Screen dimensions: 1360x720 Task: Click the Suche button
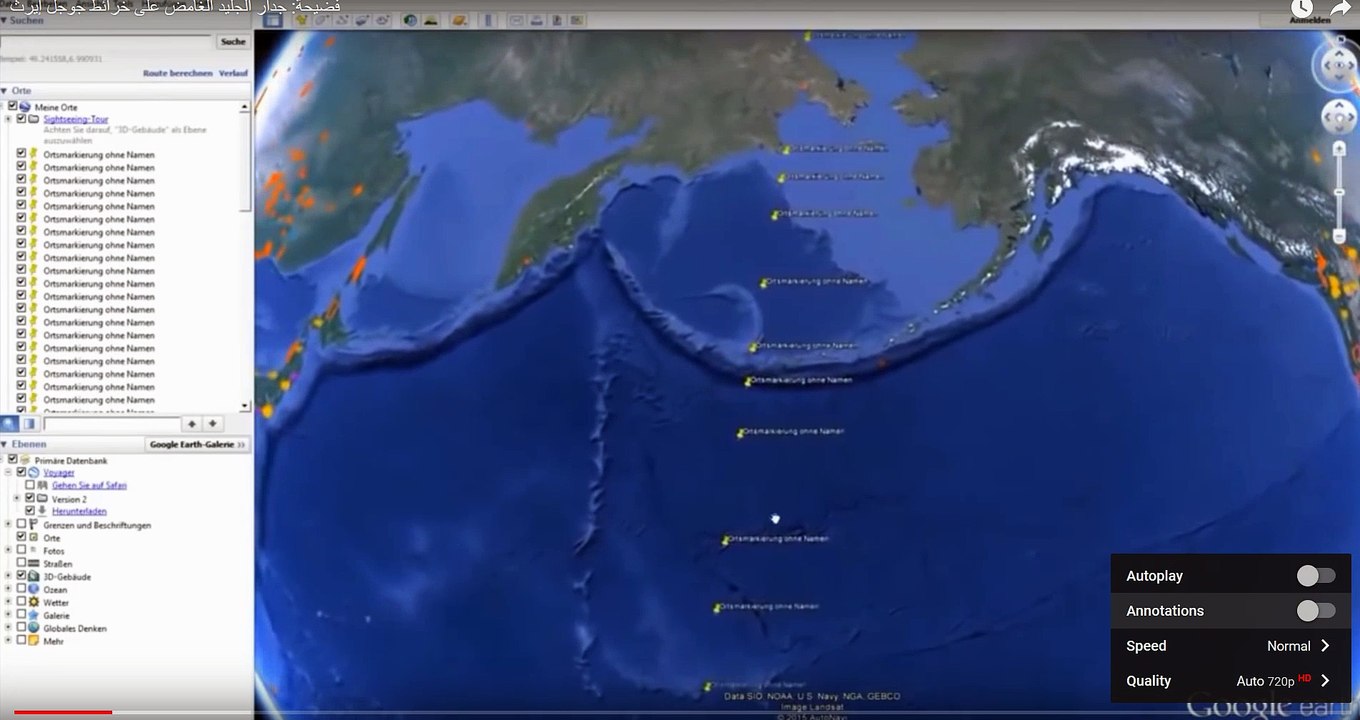coord(233,41)
